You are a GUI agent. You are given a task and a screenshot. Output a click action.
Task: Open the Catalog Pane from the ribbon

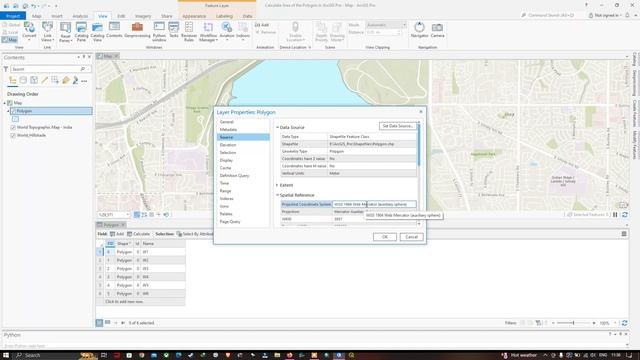[x=81, y=32]
